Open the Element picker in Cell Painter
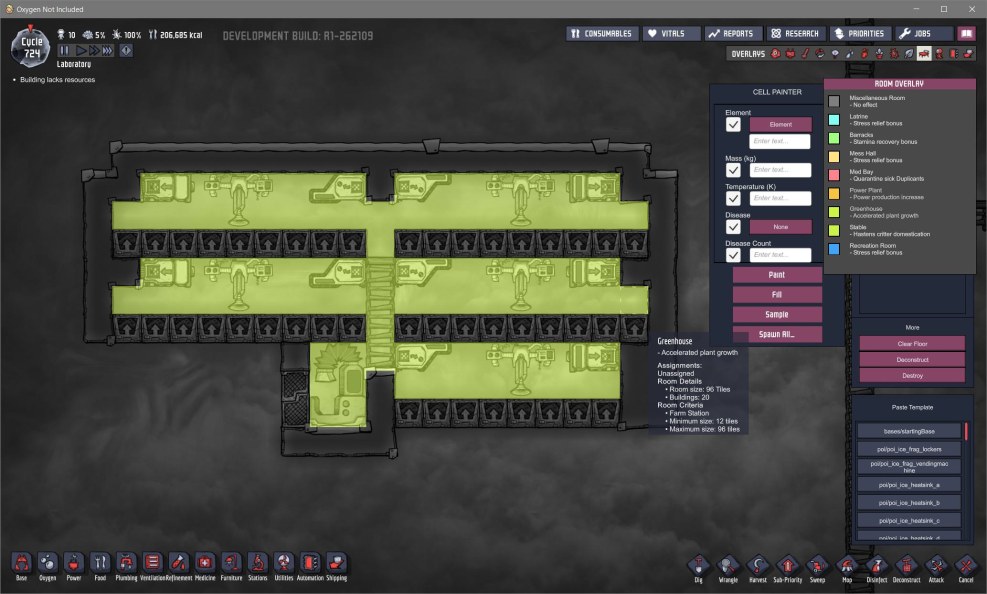 pos(780,125)
